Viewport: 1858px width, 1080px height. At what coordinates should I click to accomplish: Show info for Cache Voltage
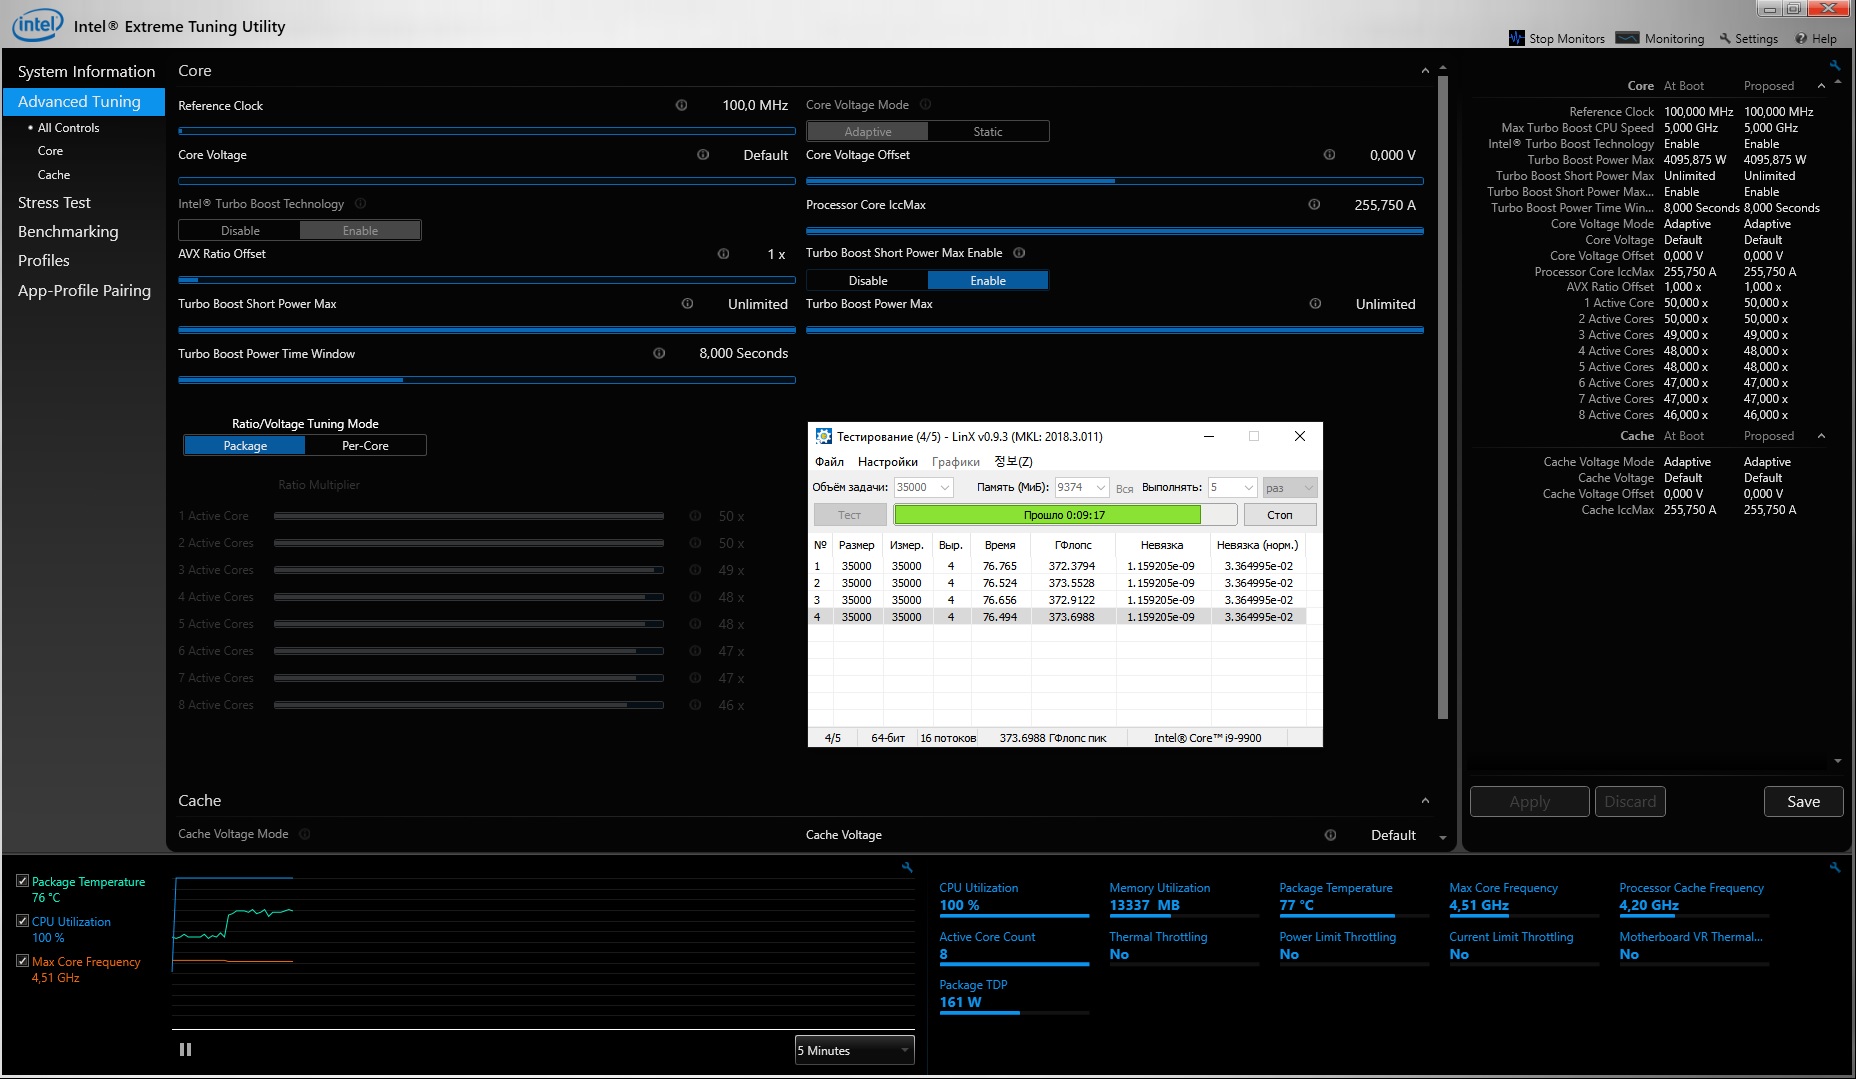1330,835
